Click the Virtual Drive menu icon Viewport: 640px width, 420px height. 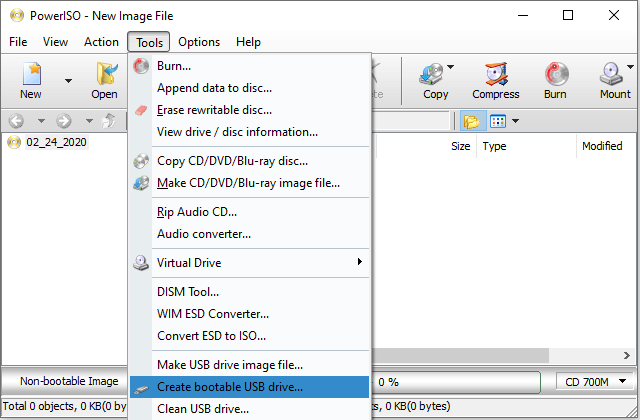(x=141, y=263)
